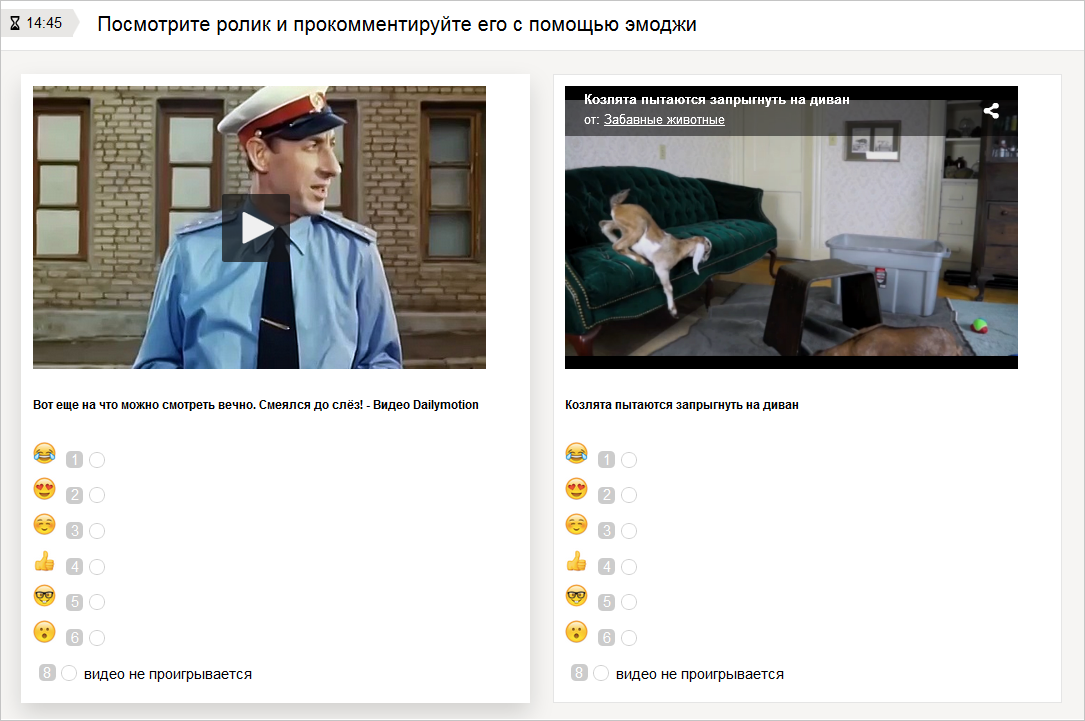The height and width of the screenshot is (721, 1085).
Task: Click the thumbs-up emoji under the Dailymotion video
Action: (44, 560)
